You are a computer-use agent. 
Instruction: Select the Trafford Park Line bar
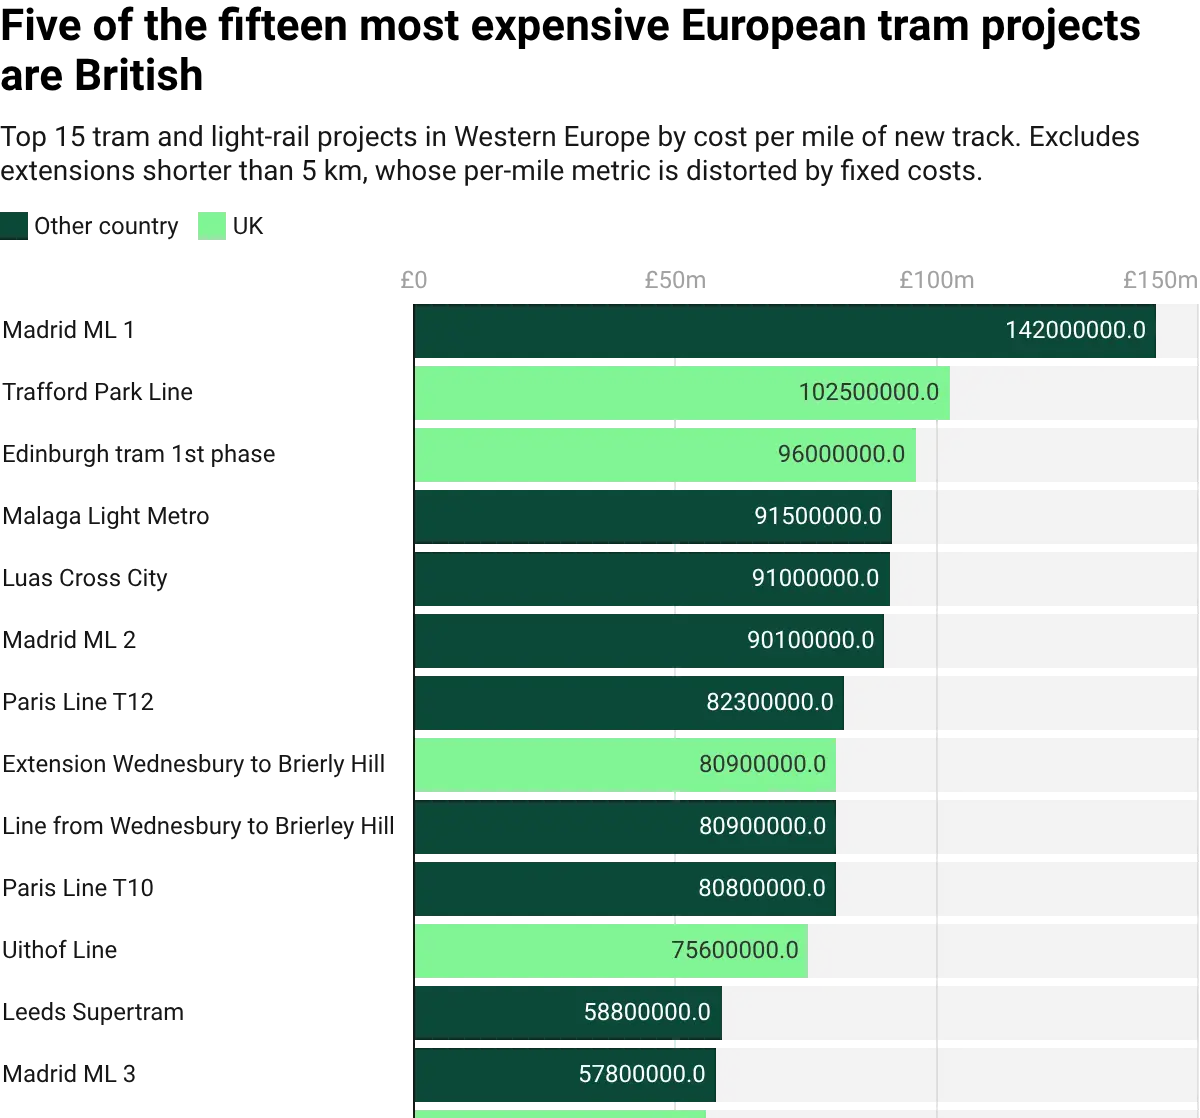tap(682, 393)
